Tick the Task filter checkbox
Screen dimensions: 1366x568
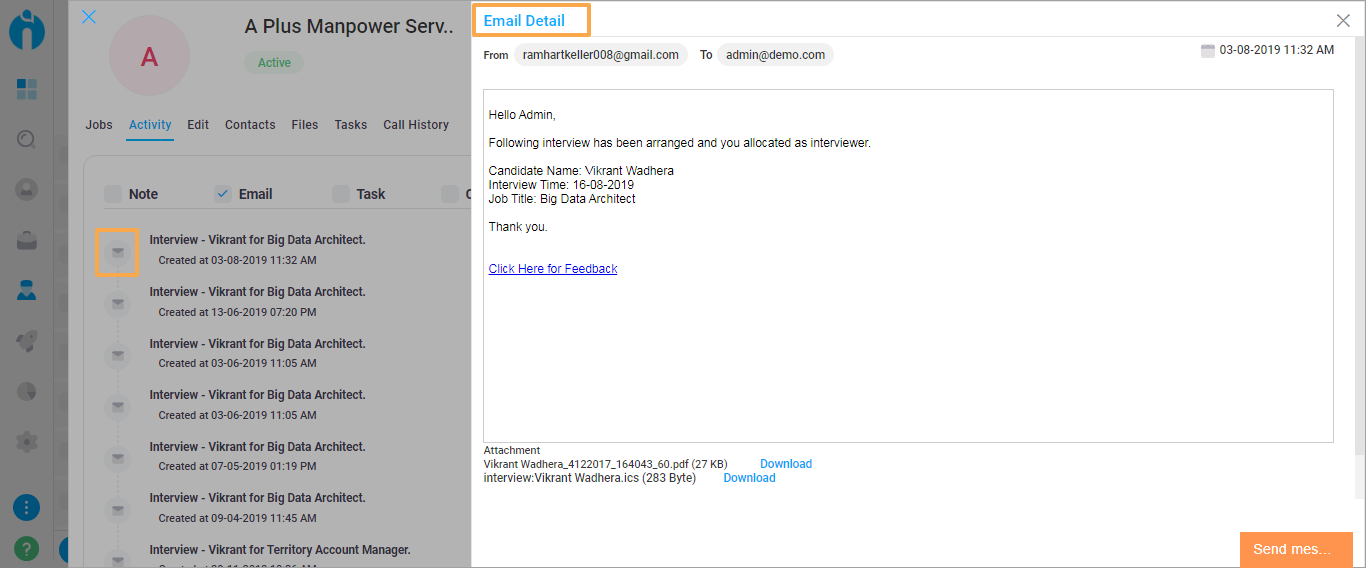(x=341, y=193)
